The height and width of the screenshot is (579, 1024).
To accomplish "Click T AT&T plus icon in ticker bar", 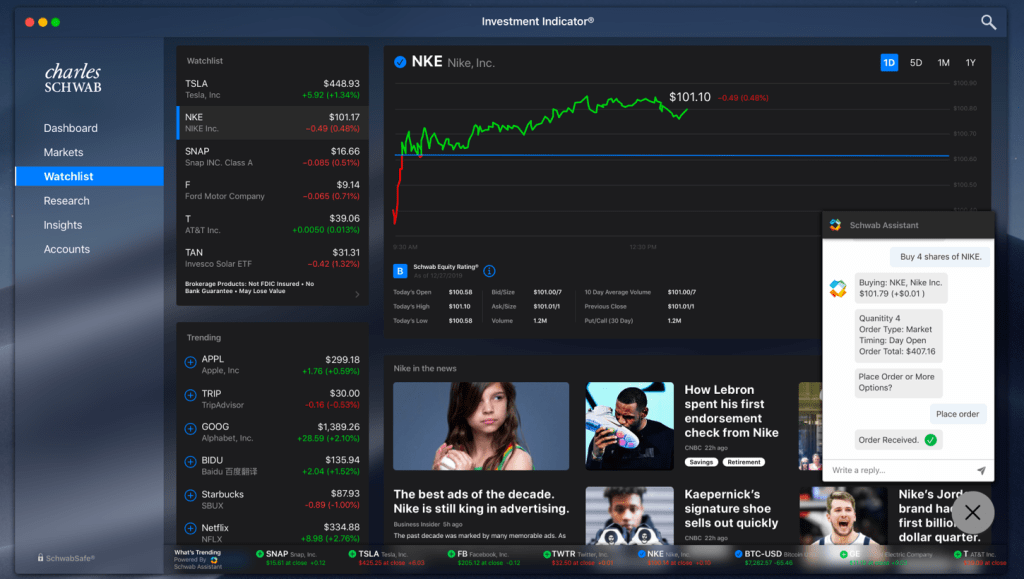I will pyautogui.click(x=957, y=554).
